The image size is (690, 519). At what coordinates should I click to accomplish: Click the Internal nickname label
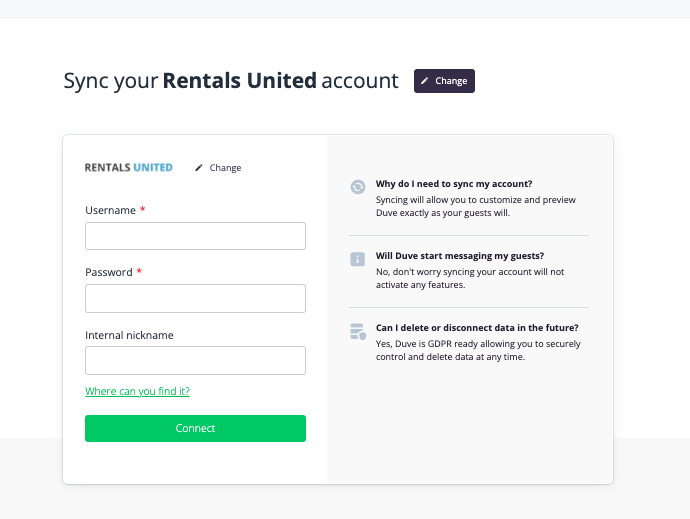coord(129,335)
